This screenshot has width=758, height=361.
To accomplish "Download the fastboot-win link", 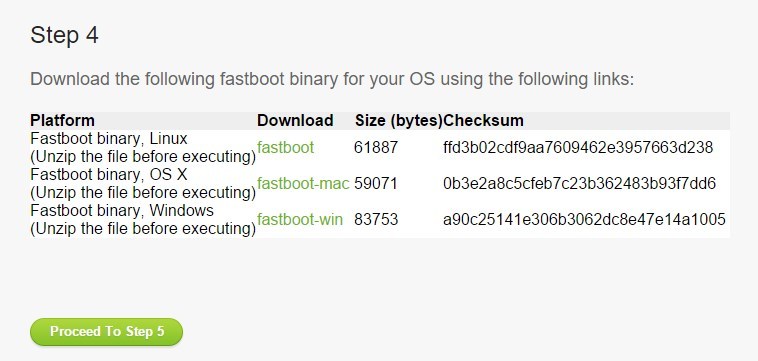I will (300, 219).
